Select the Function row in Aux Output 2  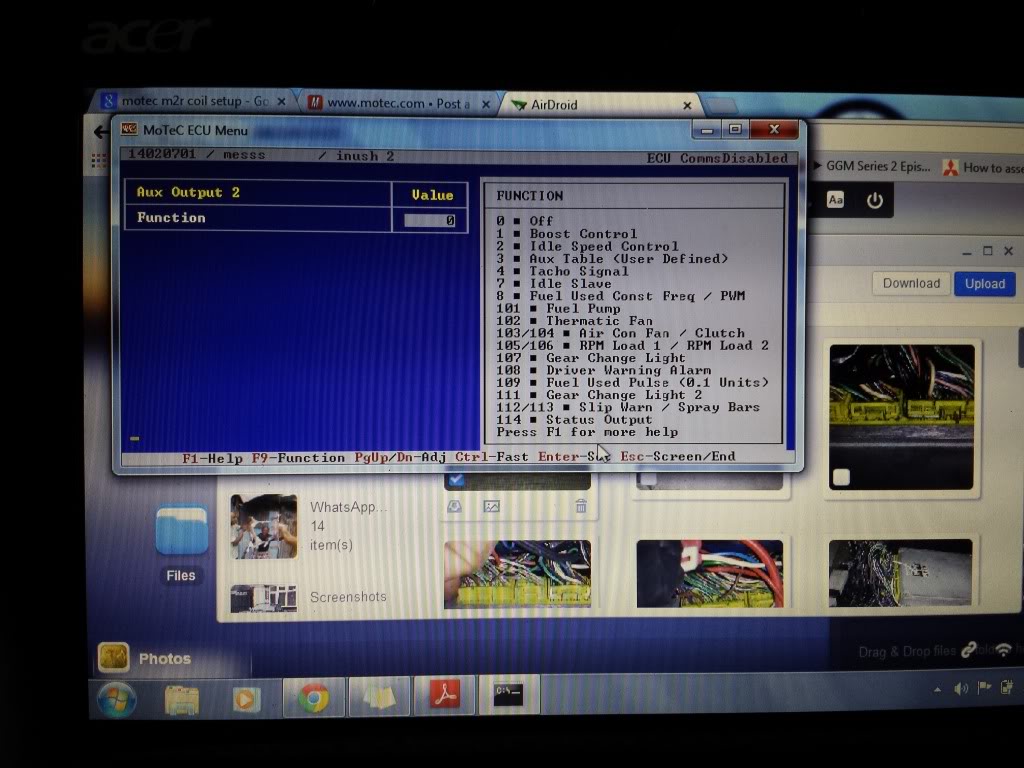tap(296, 219)
